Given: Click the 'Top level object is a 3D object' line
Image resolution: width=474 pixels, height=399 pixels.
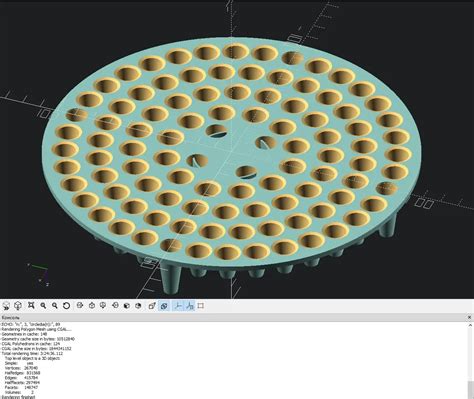Looking at the screenshot, I should pyautogui.click(x=32, y=358).
